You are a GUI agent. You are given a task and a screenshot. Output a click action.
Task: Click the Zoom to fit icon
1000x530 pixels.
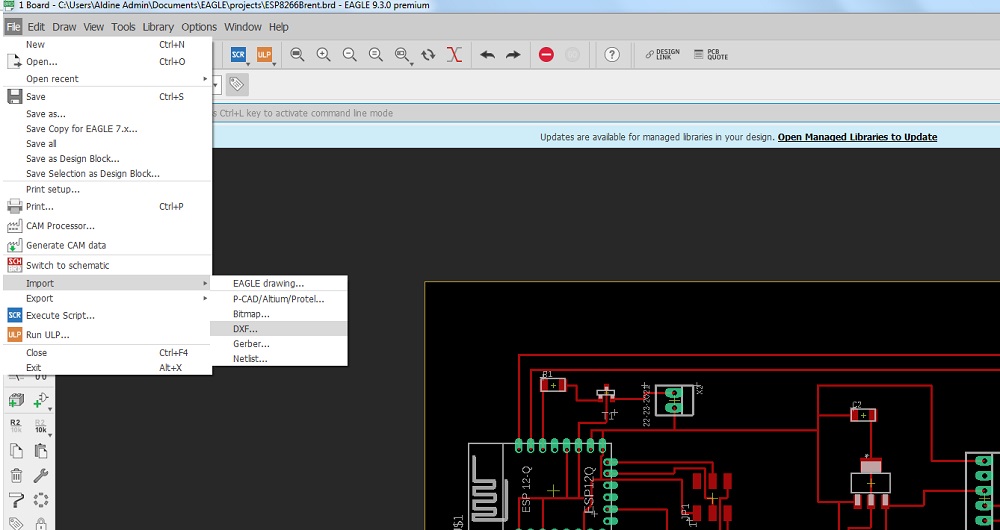(x=297, y=55)
